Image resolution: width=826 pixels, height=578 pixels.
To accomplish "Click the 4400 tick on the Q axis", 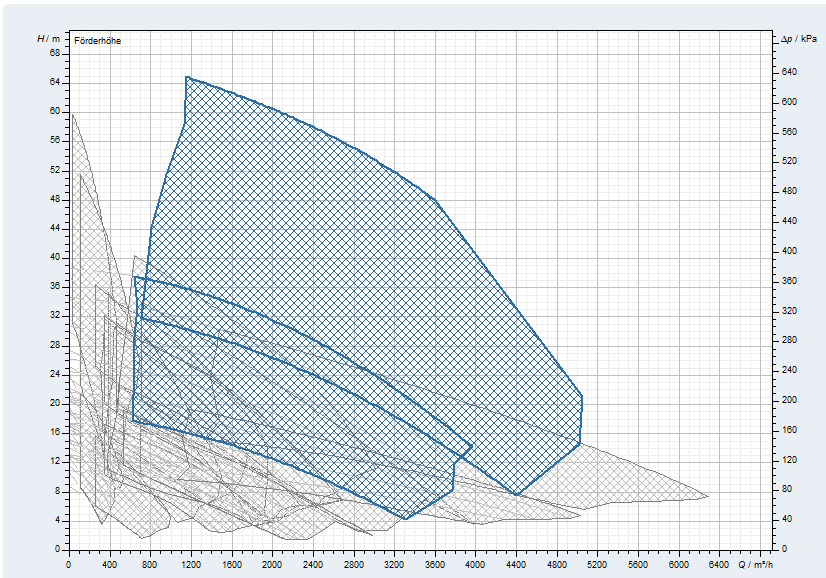I will pyautogui.click(x=516, y=565).
